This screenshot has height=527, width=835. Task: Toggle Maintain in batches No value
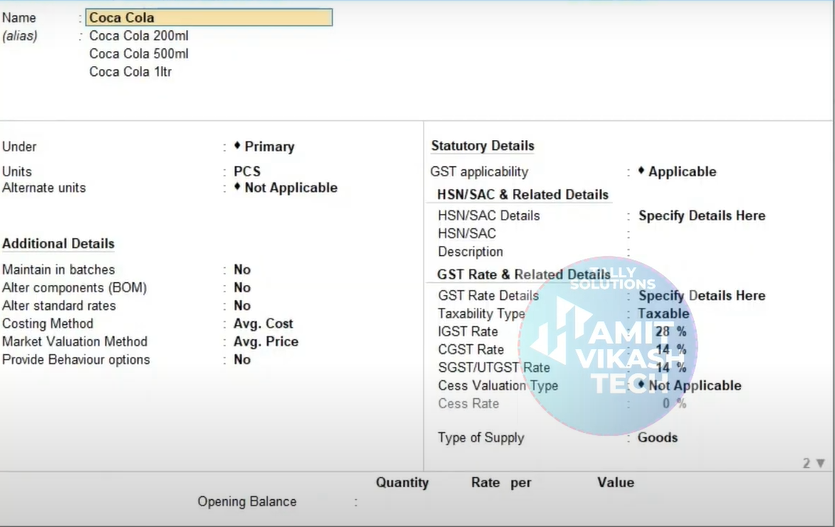pyautogui.click(x=242, y=269)
